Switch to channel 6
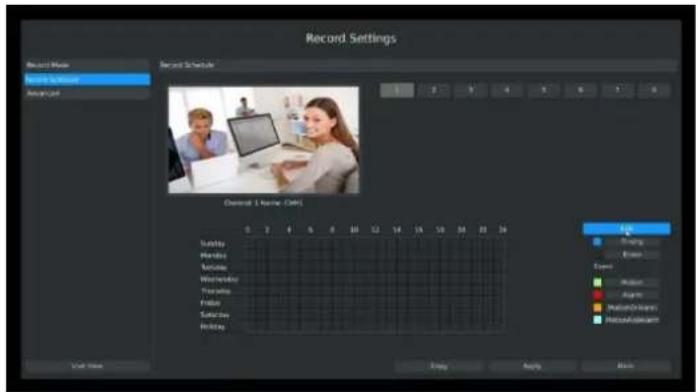 [580, 90]
